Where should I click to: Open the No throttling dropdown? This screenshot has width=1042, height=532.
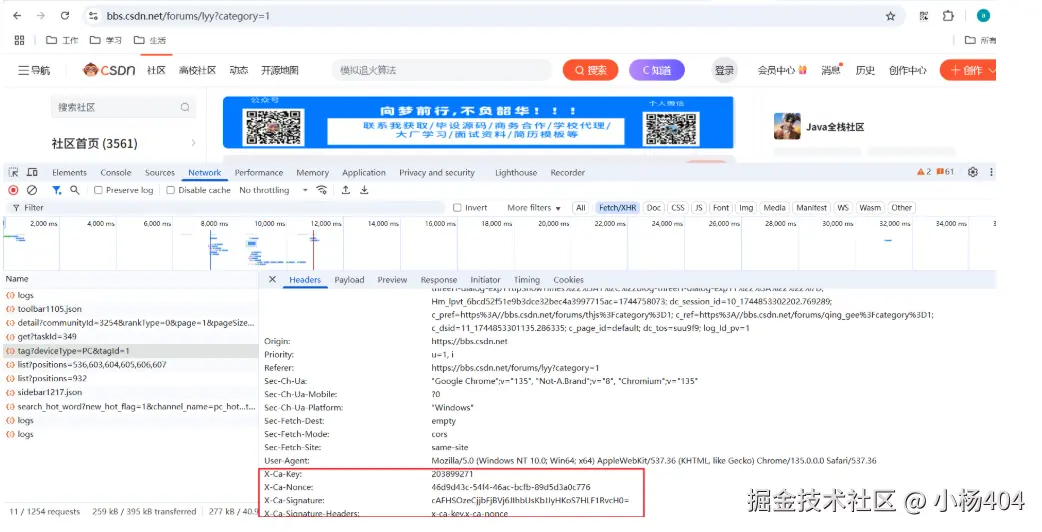coord(273,190)
